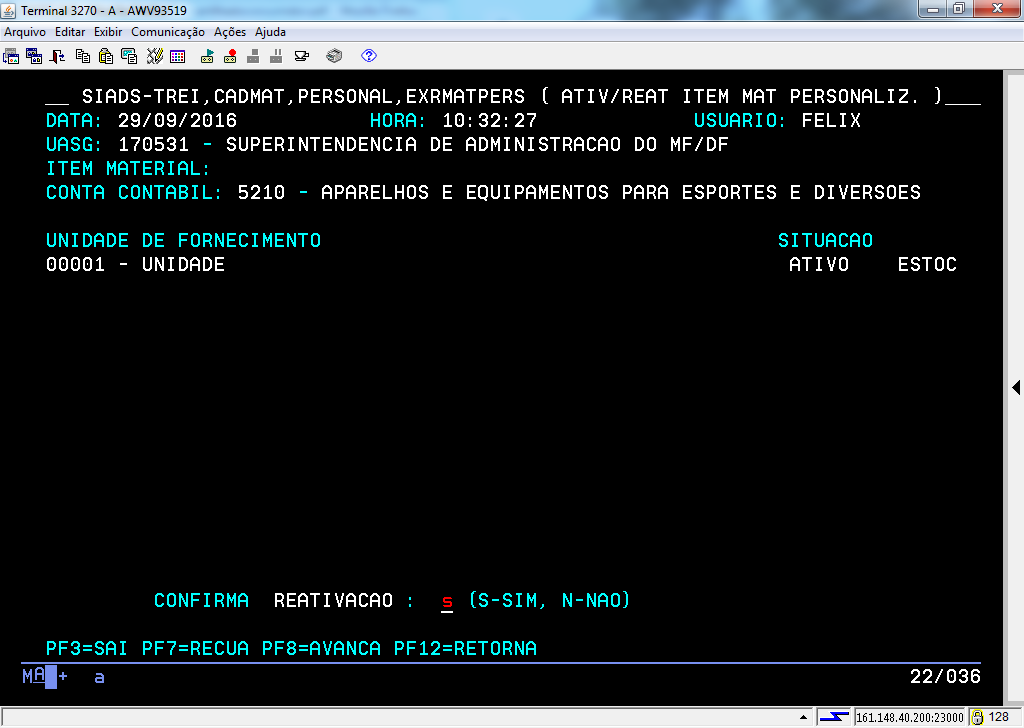
Task: Click the disconnect door-with-arrows icon
Action: (57, 56)
